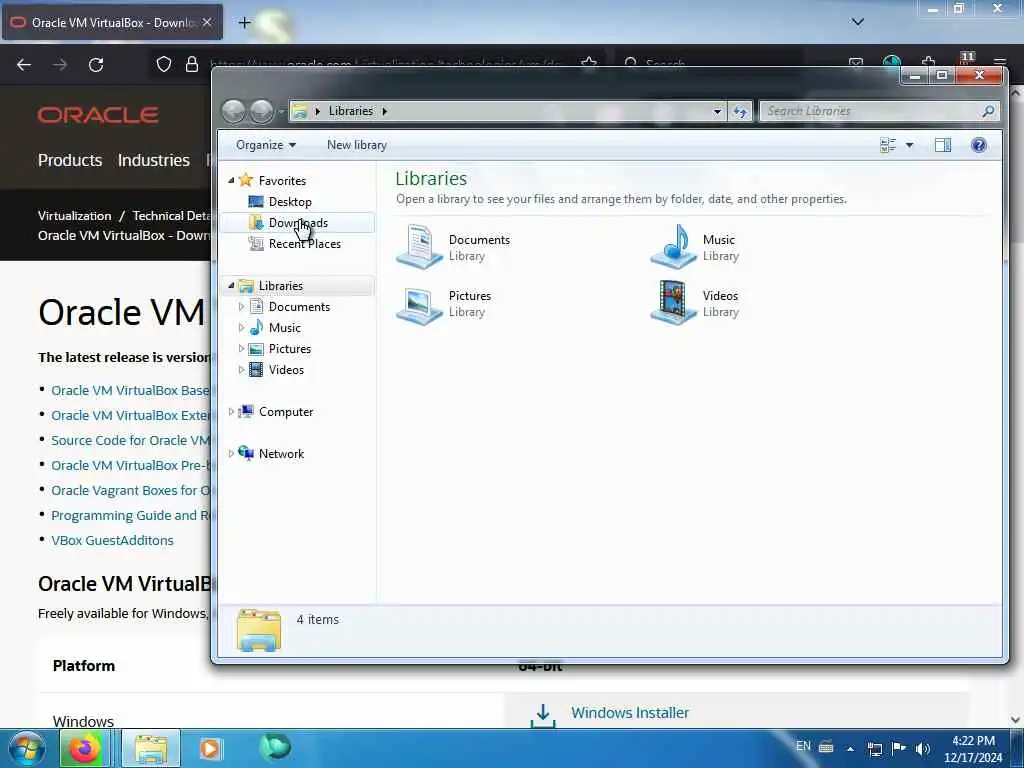Open VBox GuestAdditons link
Screen dimensions: 1024x768
[112, 541]
